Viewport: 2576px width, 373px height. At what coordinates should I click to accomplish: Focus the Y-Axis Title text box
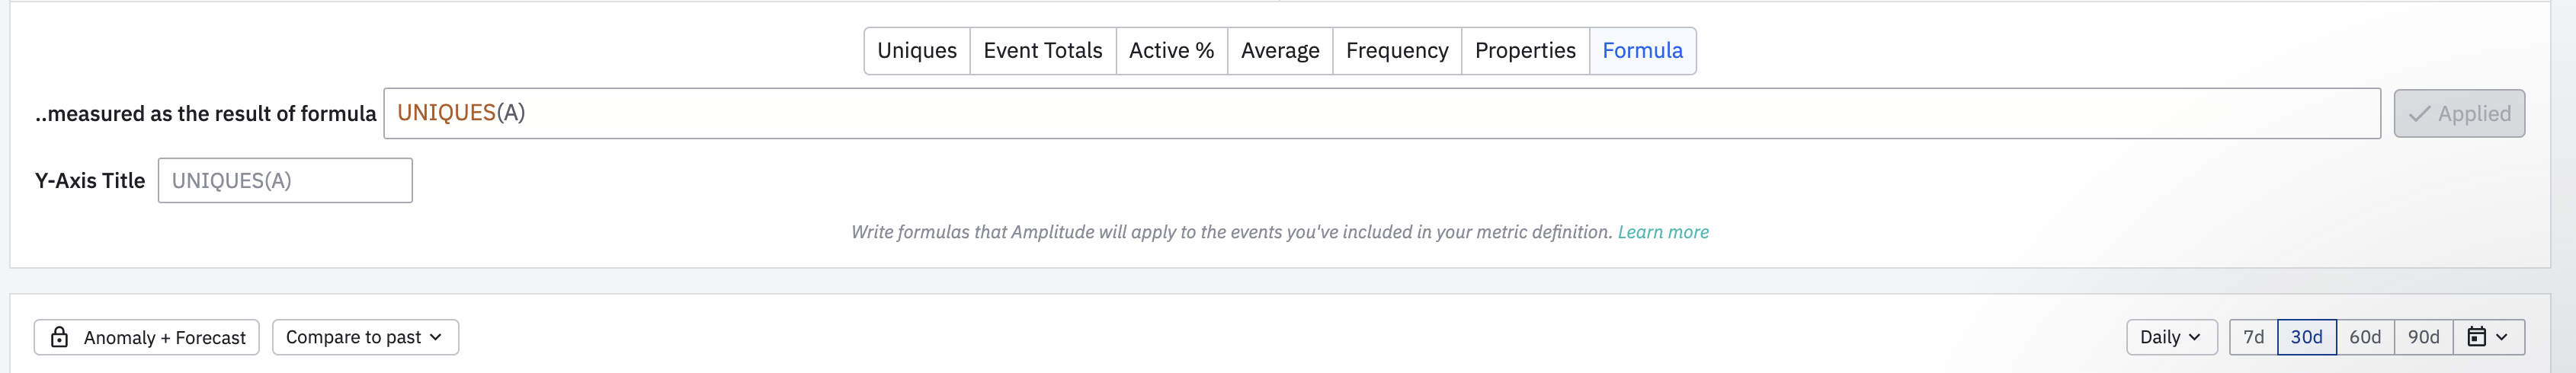coord(285,181)
